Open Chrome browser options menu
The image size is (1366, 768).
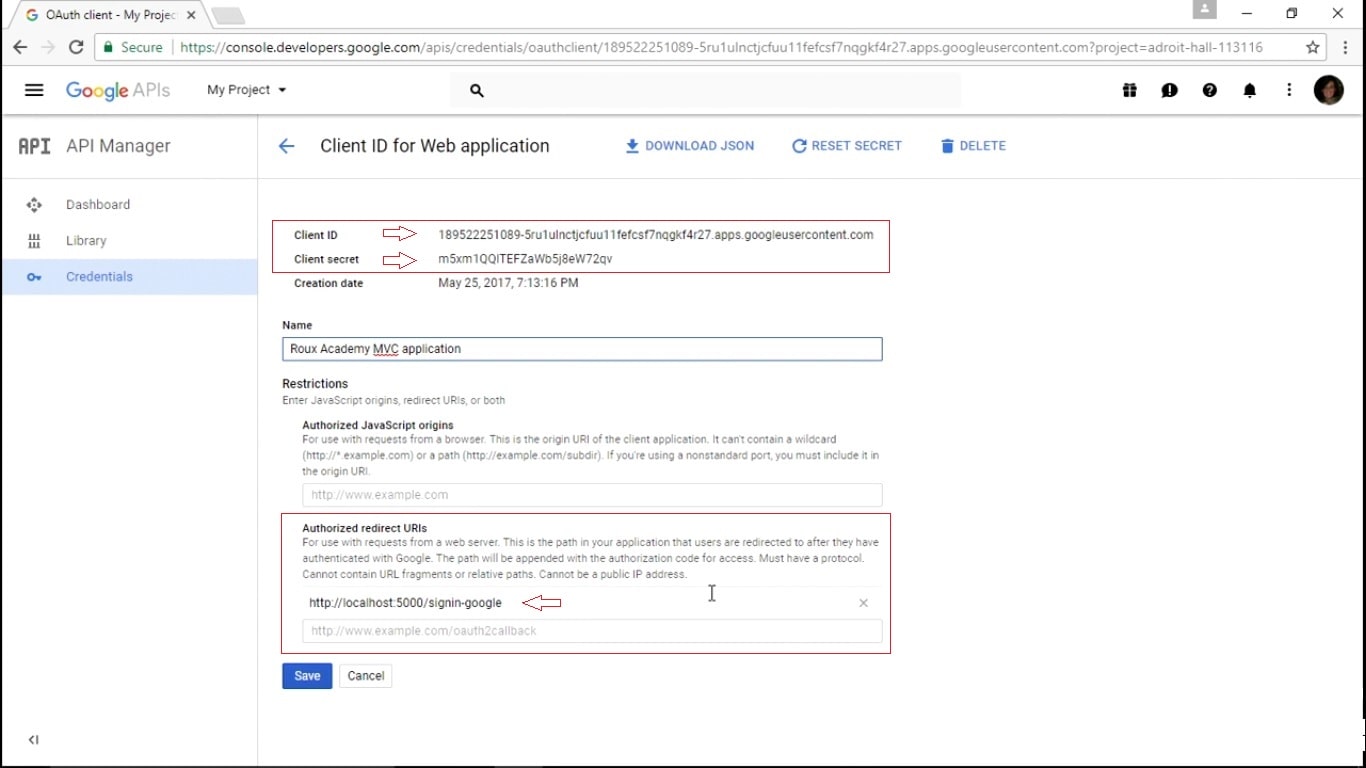[1344, 46]
